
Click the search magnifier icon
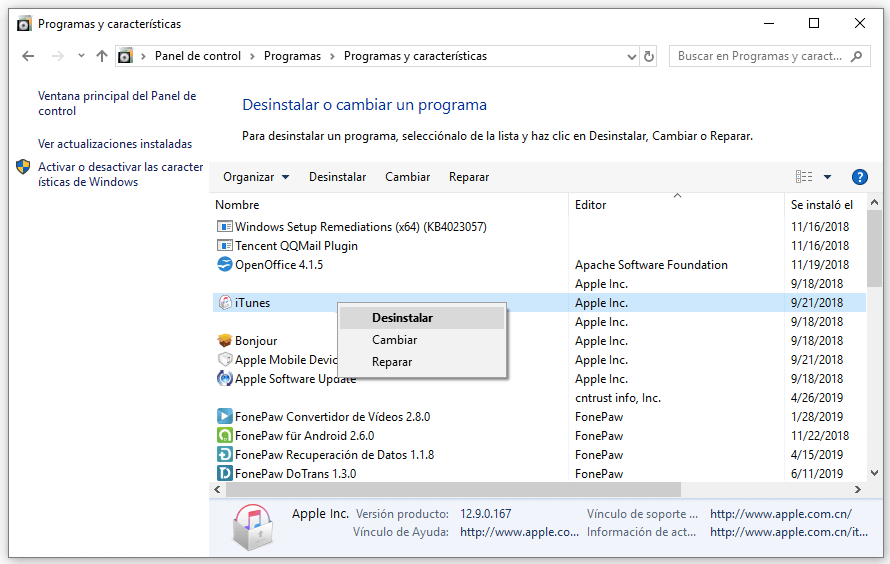(857, 56)
